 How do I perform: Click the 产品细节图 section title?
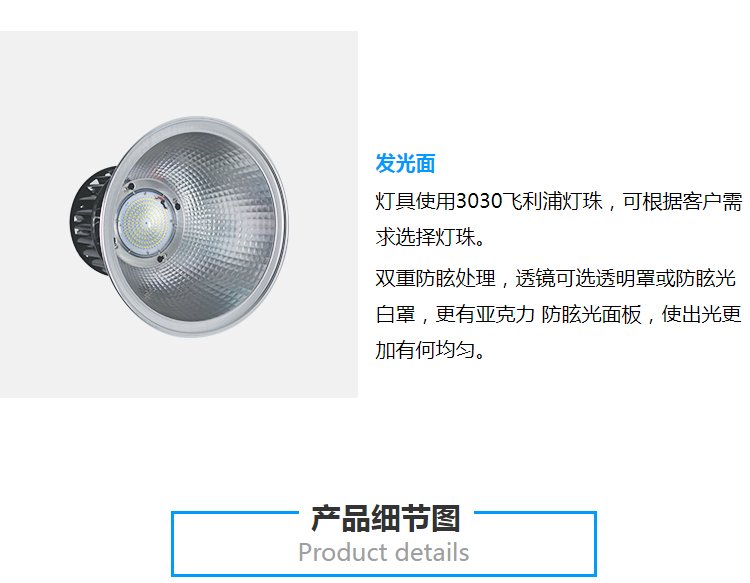pos(386,518)
